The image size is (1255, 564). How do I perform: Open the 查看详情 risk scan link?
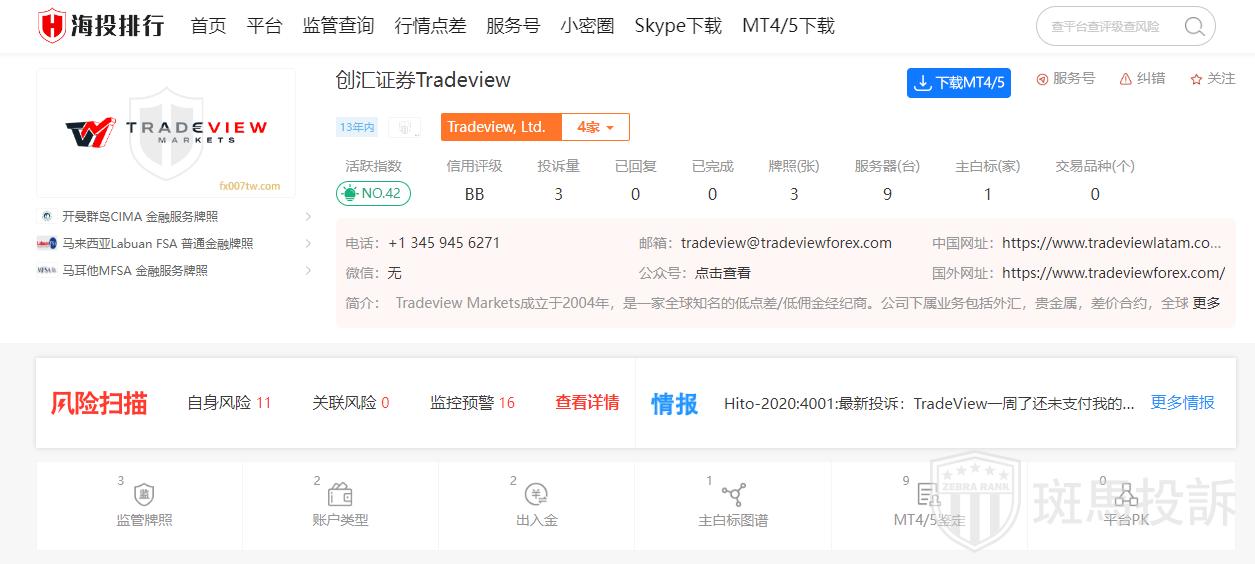(587, 403)
